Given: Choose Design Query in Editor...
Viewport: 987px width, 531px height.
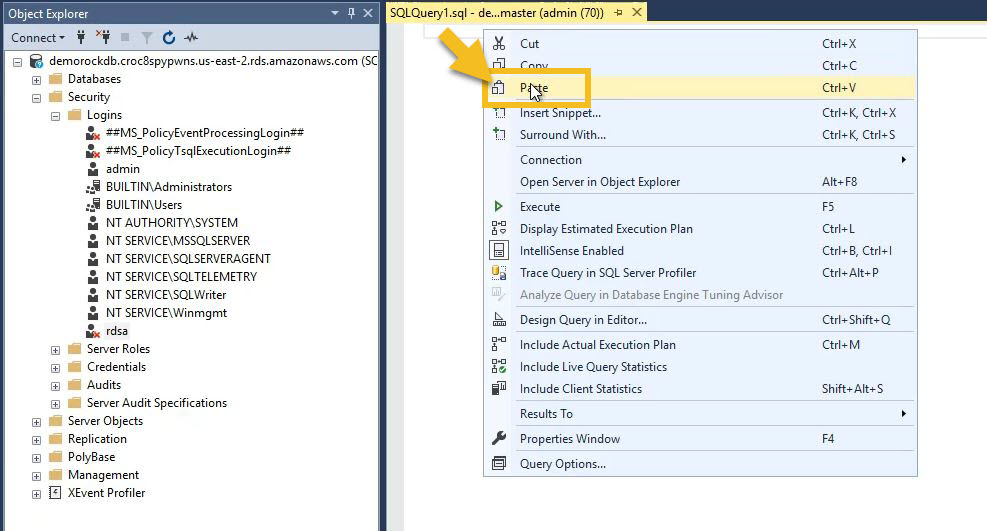Looking at the screenshot, I should click(700, 320).
